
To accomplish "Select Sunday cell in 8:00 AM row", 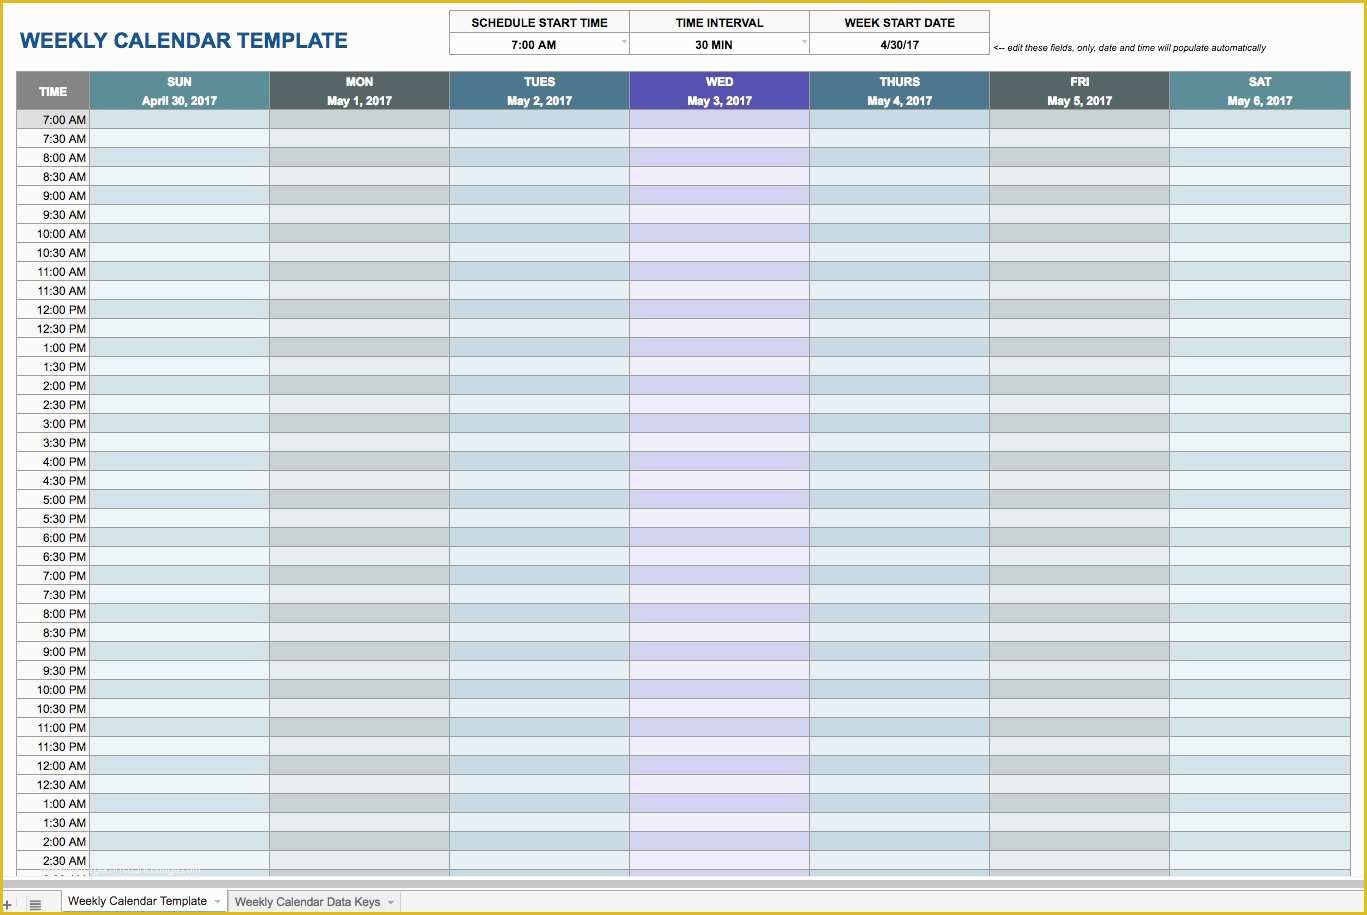I will click(179, 158).
